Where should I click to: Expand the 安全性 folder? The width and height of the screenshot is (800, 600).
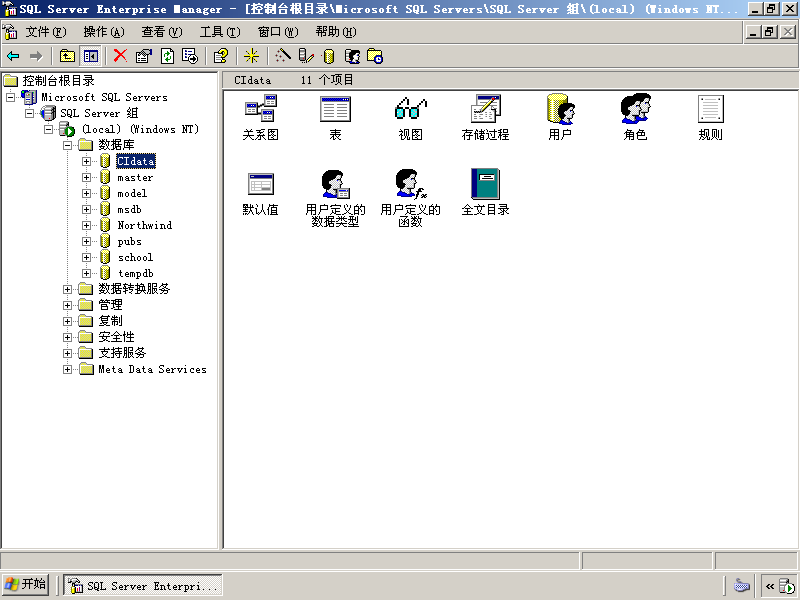pos(67,337)
